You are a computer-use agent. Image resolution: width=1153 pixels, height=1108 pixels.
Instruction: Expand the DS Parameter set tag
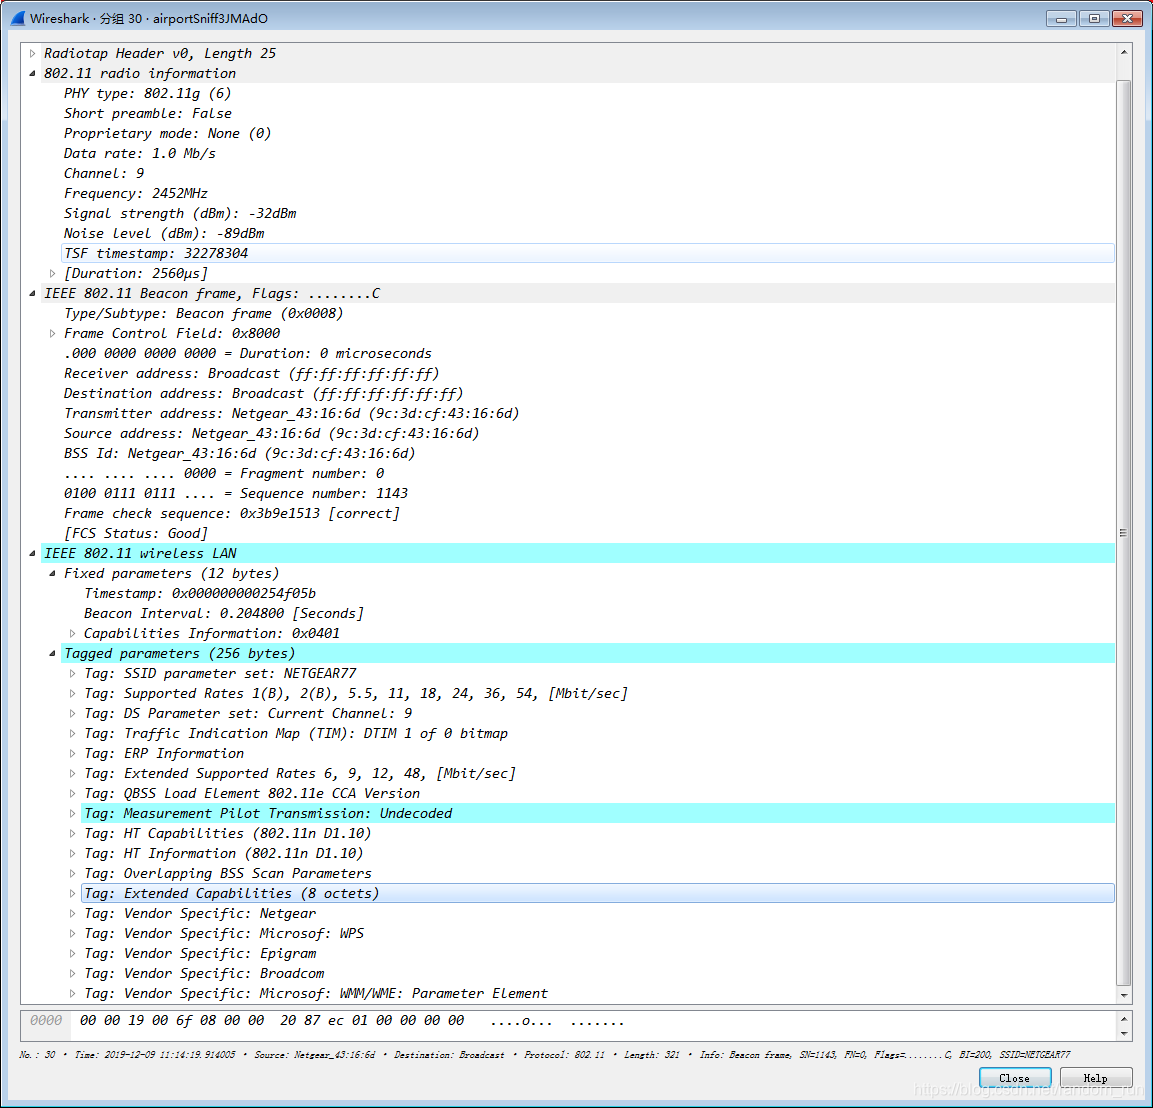(72, 714)
